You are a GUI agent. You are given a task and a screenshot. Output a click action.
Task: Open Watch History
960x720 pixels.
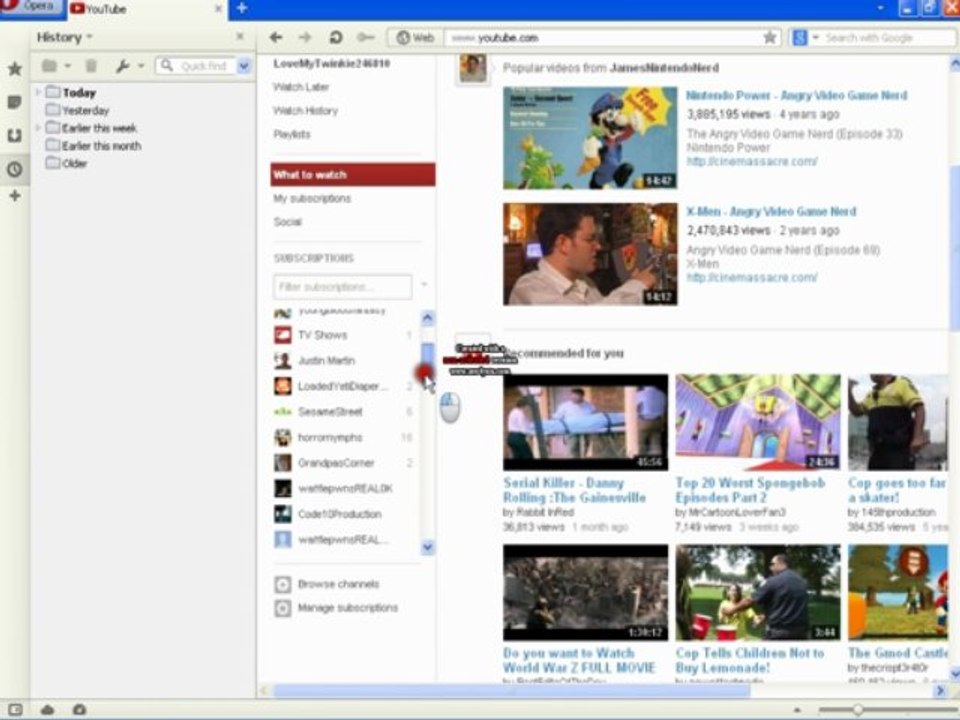[305, 111]
